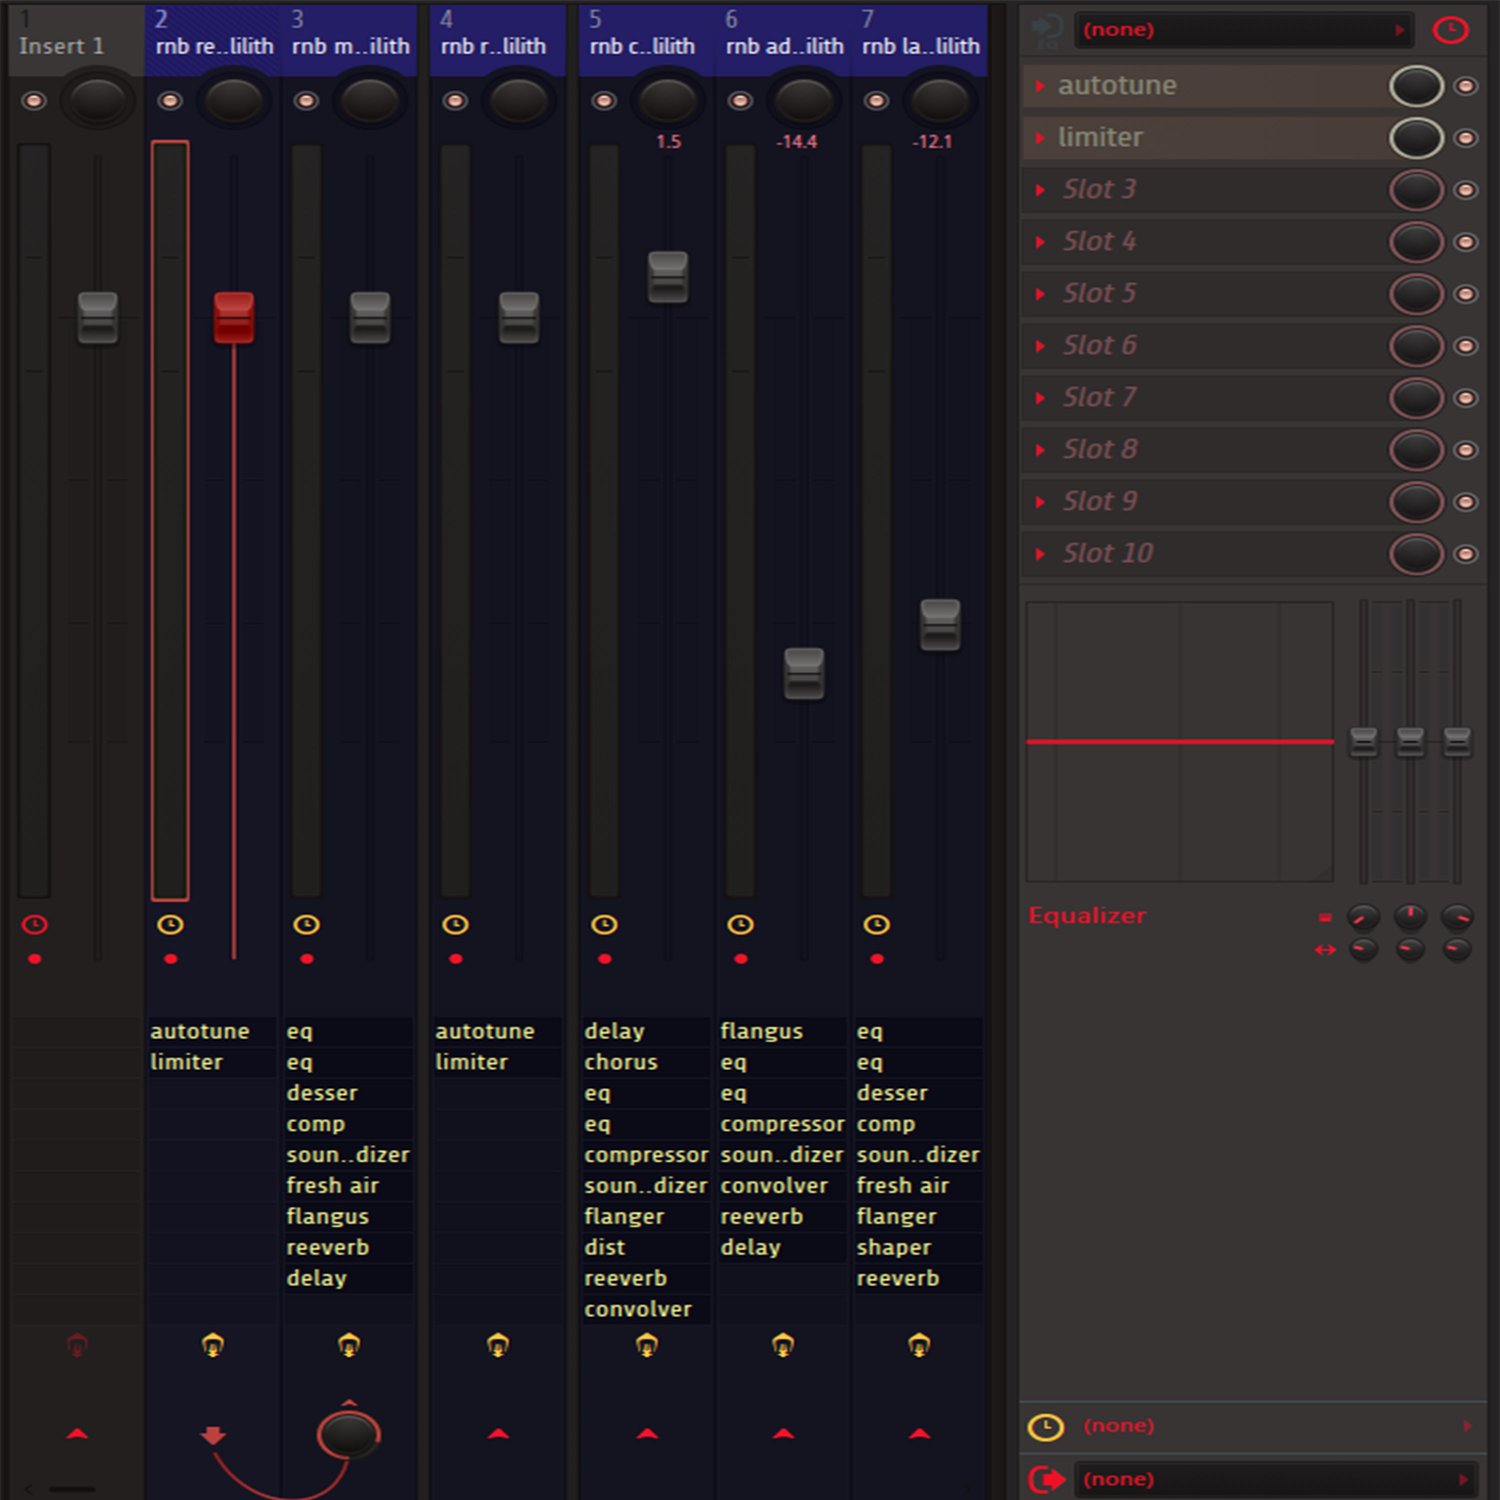Click the Slot 9 label

click(1099, 501)
